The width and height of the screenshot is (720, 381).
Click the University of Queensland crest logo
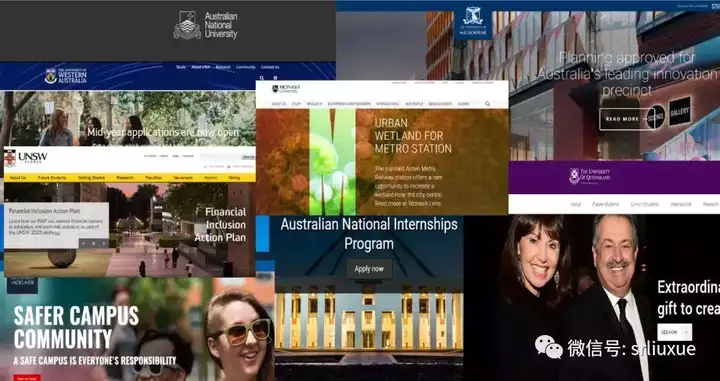(574, 176)
